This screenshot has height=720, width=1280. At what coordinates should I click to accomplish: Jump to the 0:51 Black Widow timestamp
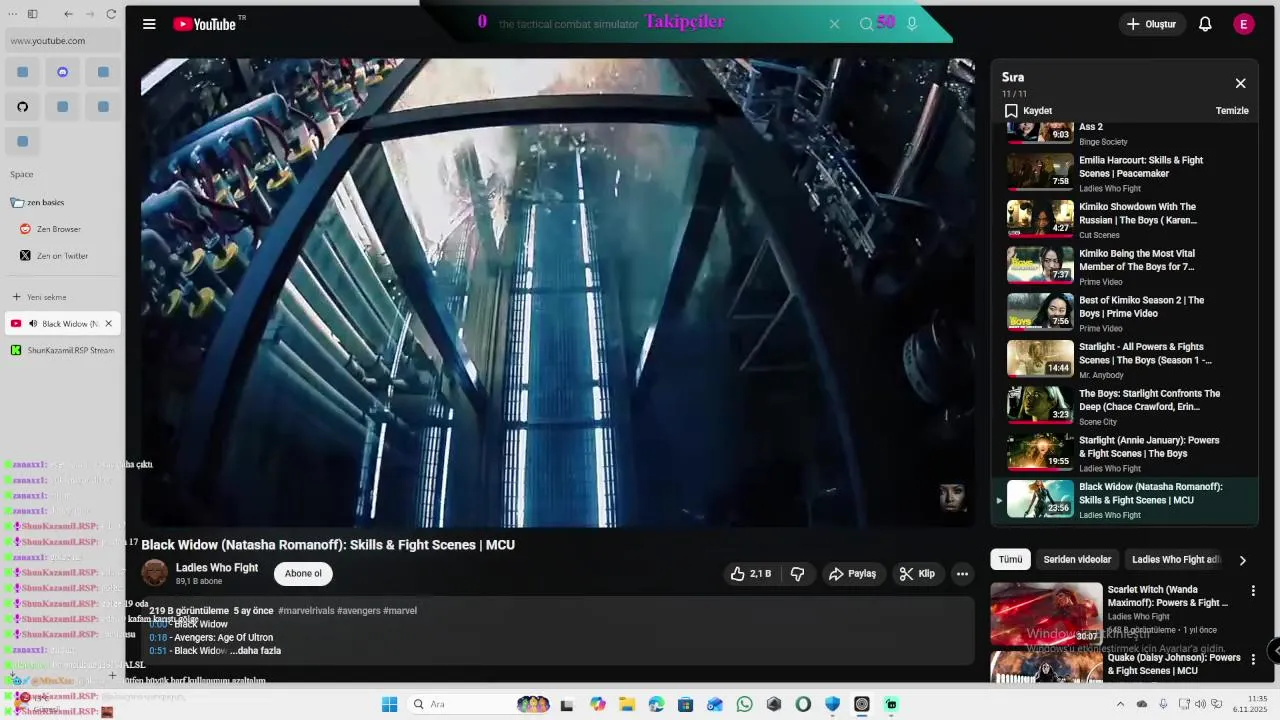point(158,651)
